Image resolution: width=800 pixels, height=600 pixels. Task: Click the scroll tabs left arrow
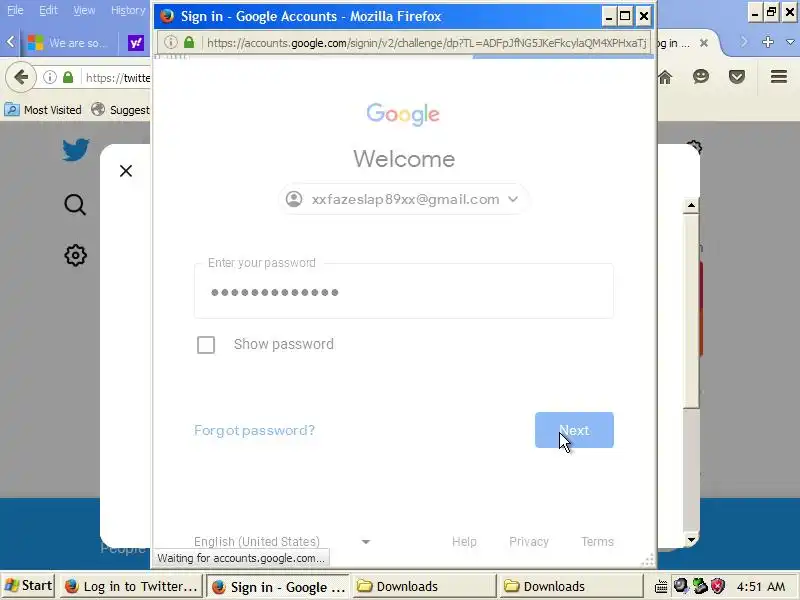click(10, 42)
